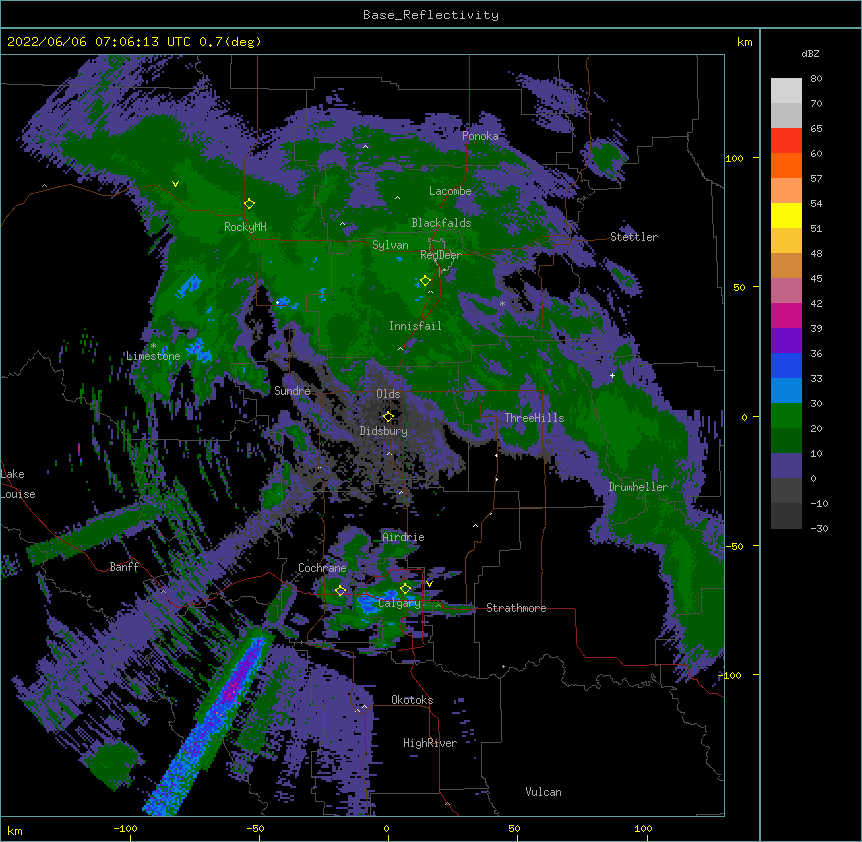Click the Cochrane label
862x842 pixels.
click(322, 568)
